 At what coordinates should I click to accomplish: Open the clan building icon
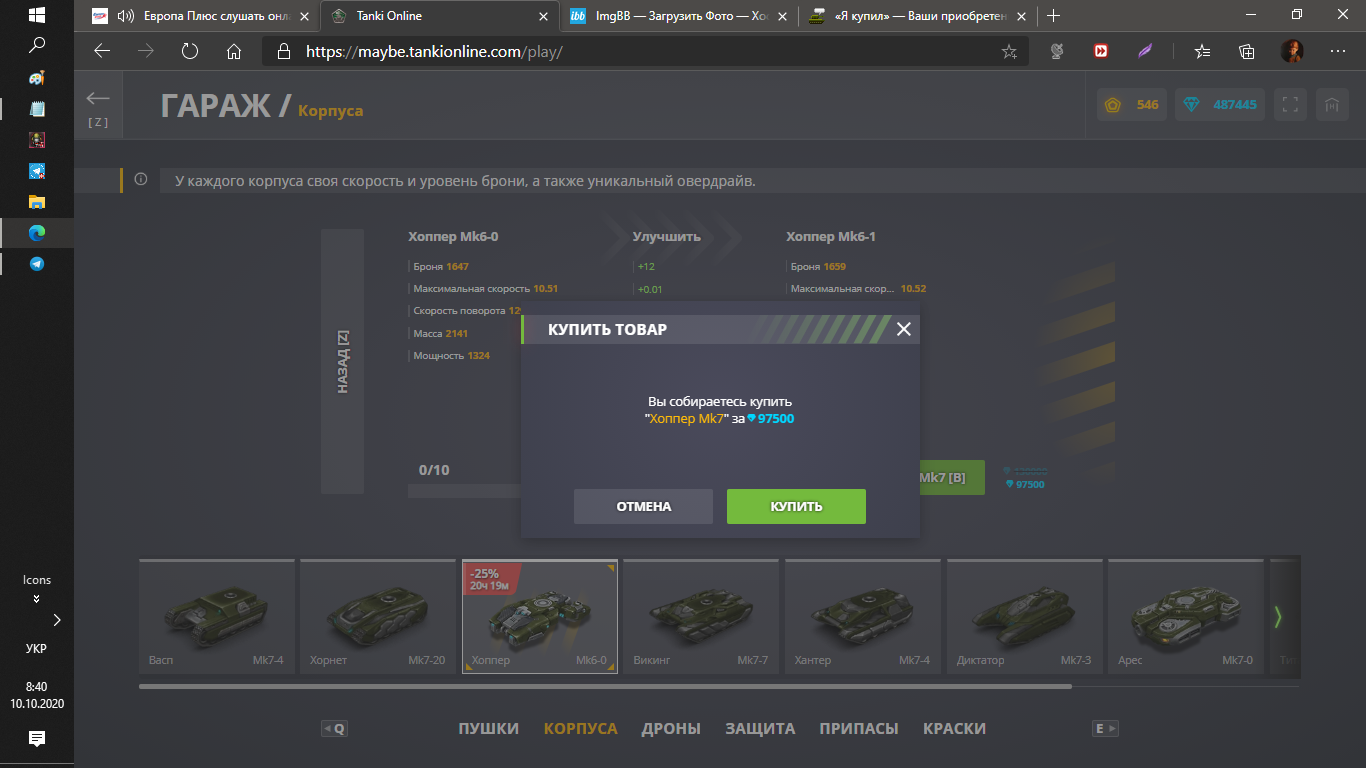click(1331, 104)
